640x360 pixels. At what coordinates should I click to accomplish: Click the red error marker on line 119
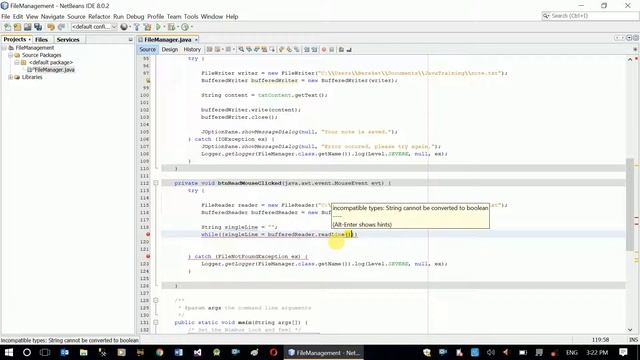click(148, 234)
